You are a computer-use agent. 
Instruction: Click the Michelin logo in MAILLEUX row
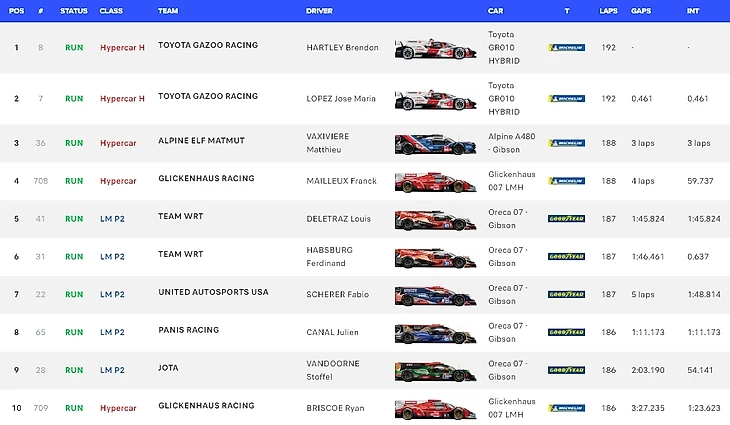click(x=567, y=181)
